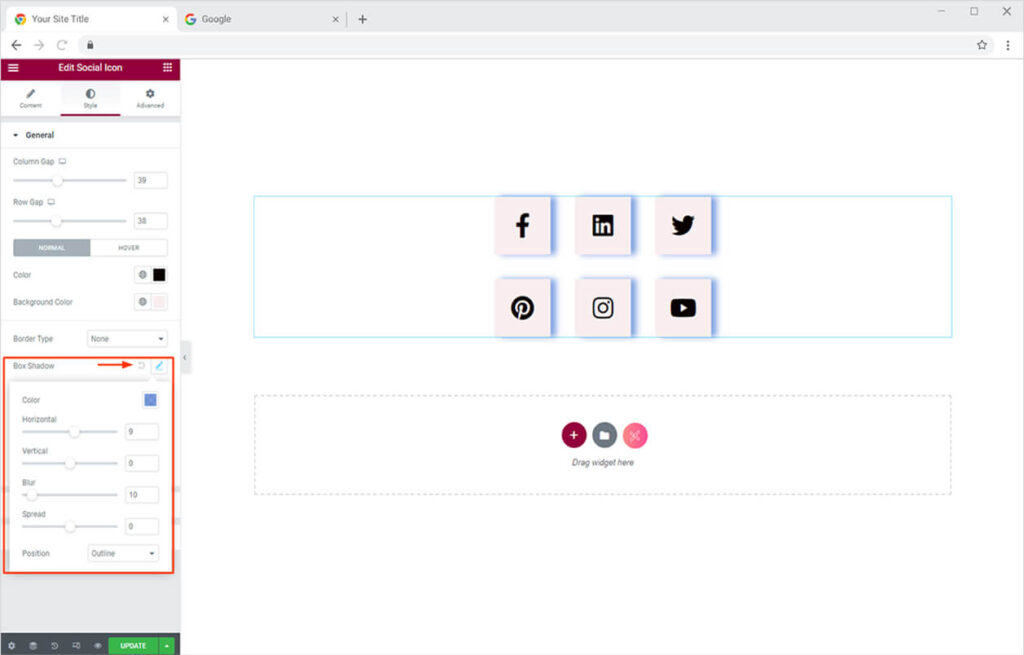Click the green Update button
This screenshot has width=1024, height=655.
point(133,646)
